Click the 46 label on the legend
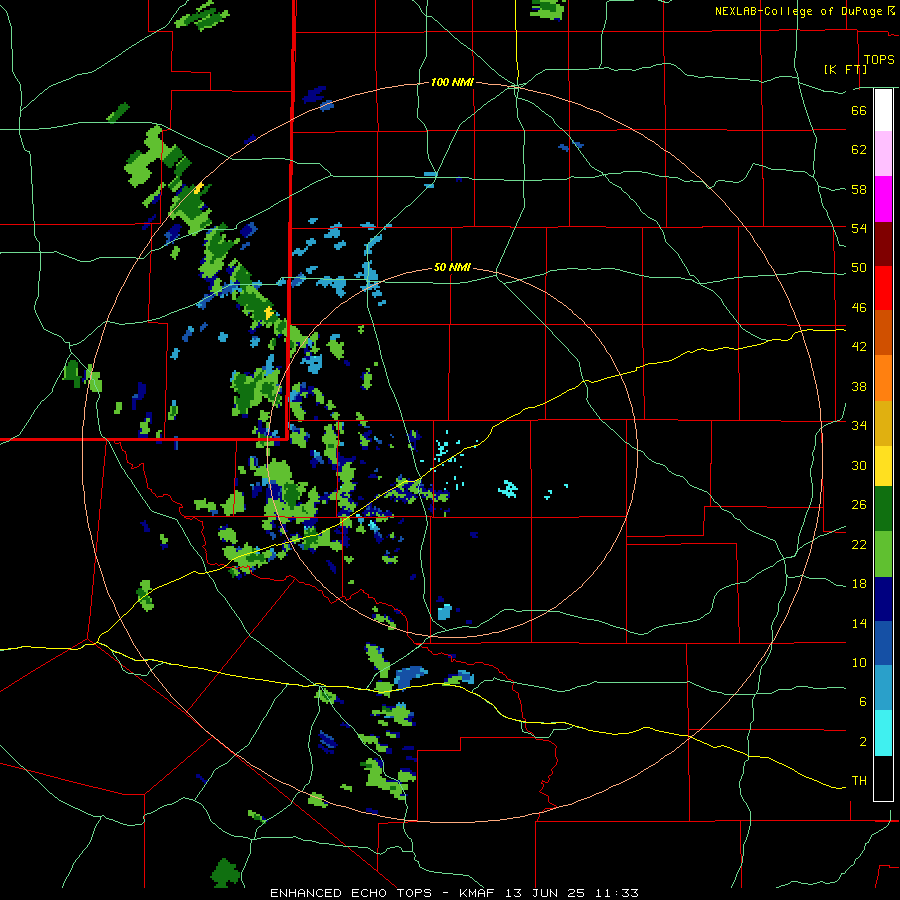Viewport: 900px width, 900px height. 859,308
